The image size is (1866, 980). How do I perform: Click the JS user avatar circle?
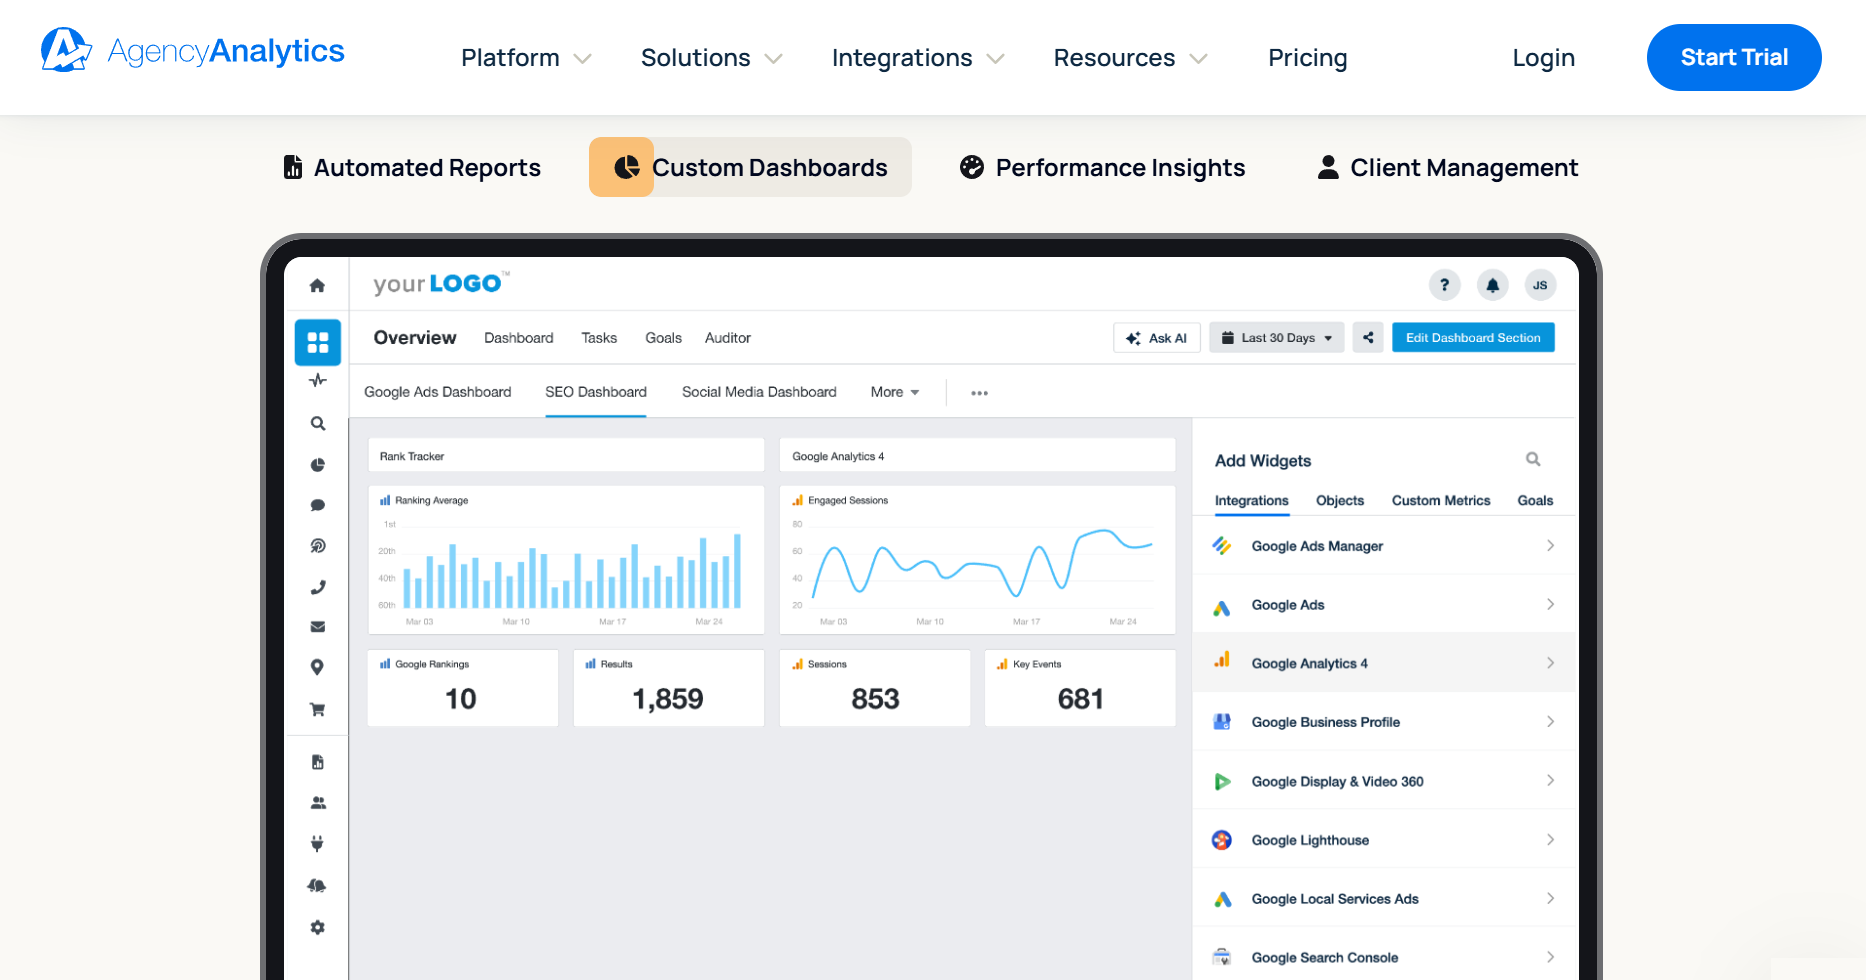tap(1540, 284)
